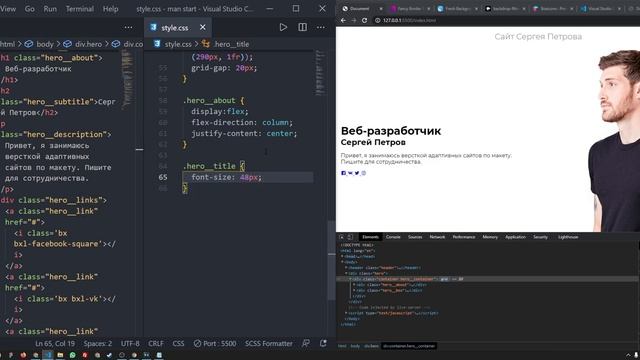Click the bxl-facebook-square class text
640x360 pixels.
56,244
